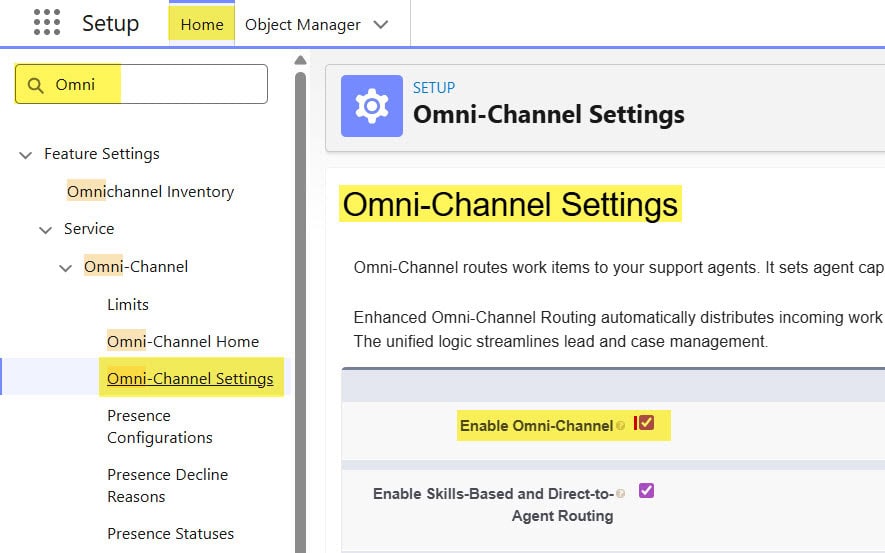Collapse the Service tree node
Screen dimensions: 885x553
pyautogui.click(x=46, y=230)
